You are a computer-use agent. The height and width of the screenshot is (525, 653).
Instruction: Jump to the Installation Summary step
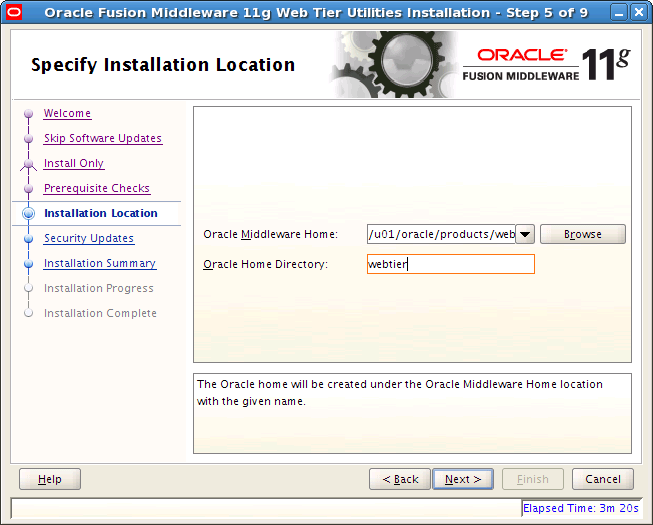(x=100, y=263)
